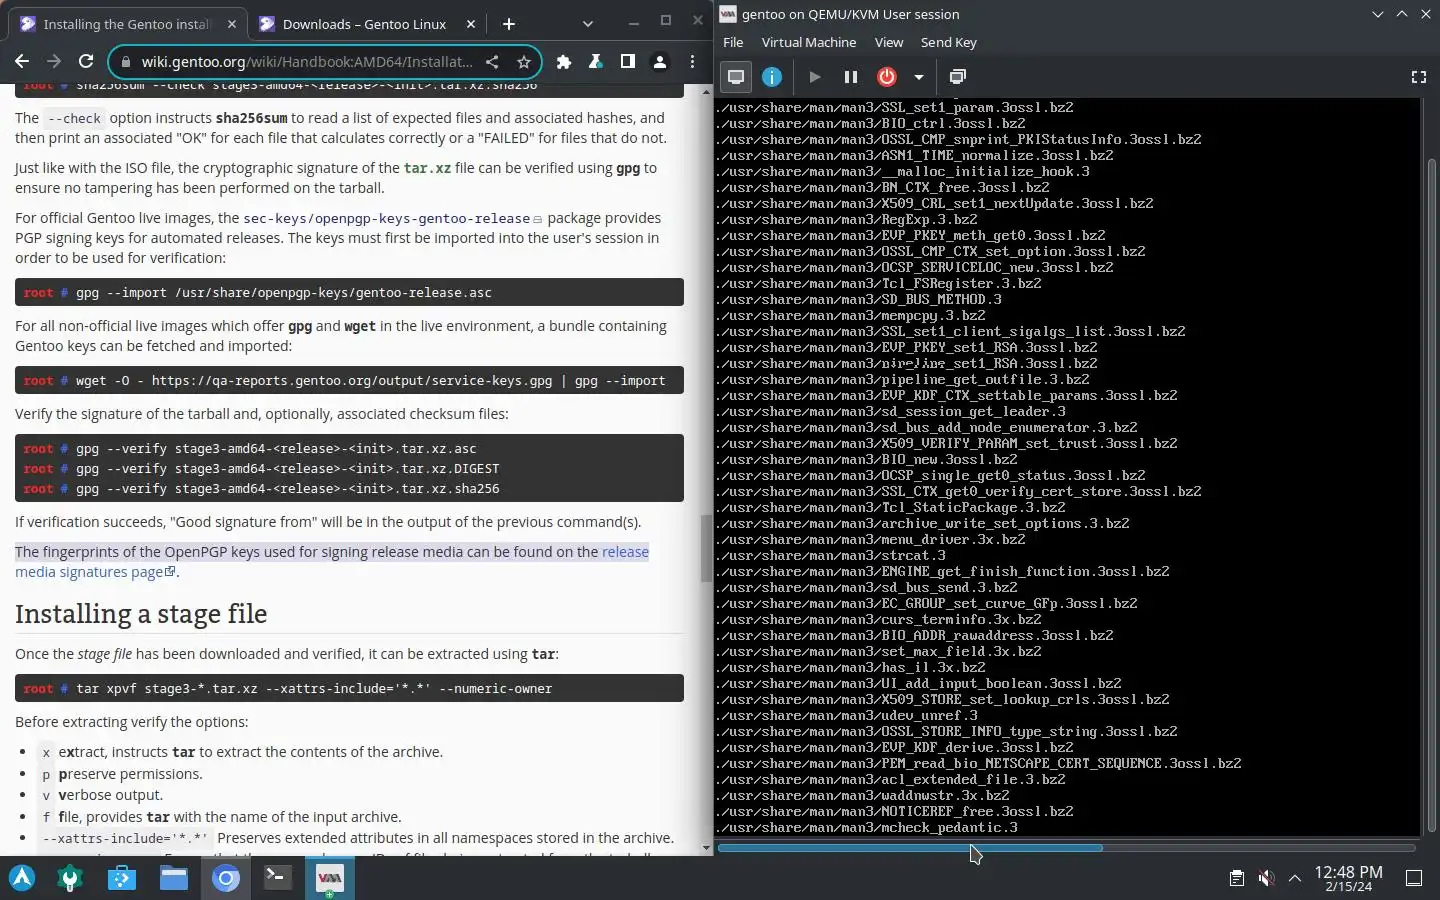This screenshot has height=900, width=1440.
Task: Bookmark this page with star icon
Action: pos(523,62)
